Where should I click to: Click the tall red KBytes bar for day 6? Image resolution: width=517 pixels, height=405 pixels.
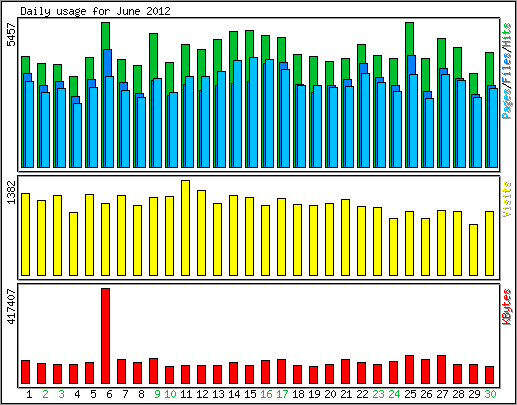coord(105,336)
